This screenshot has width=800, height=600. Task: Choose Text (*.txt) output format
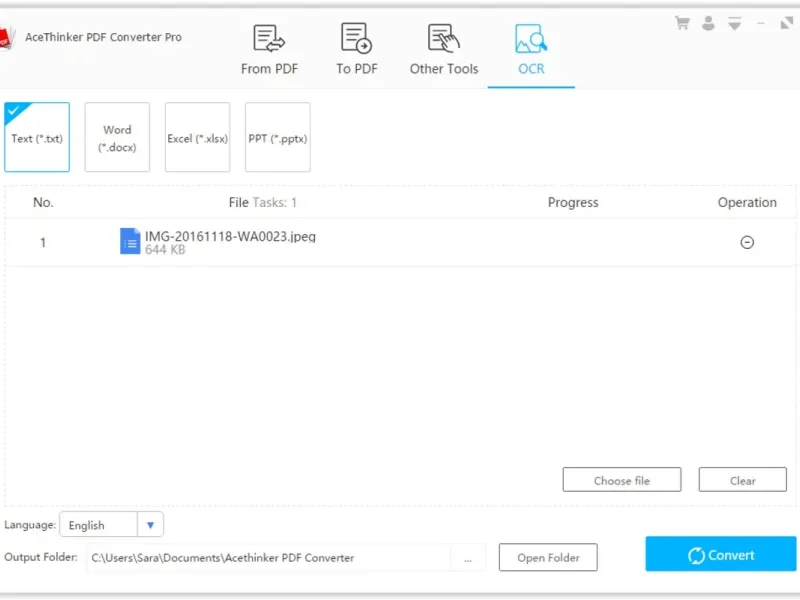[37, 137]
